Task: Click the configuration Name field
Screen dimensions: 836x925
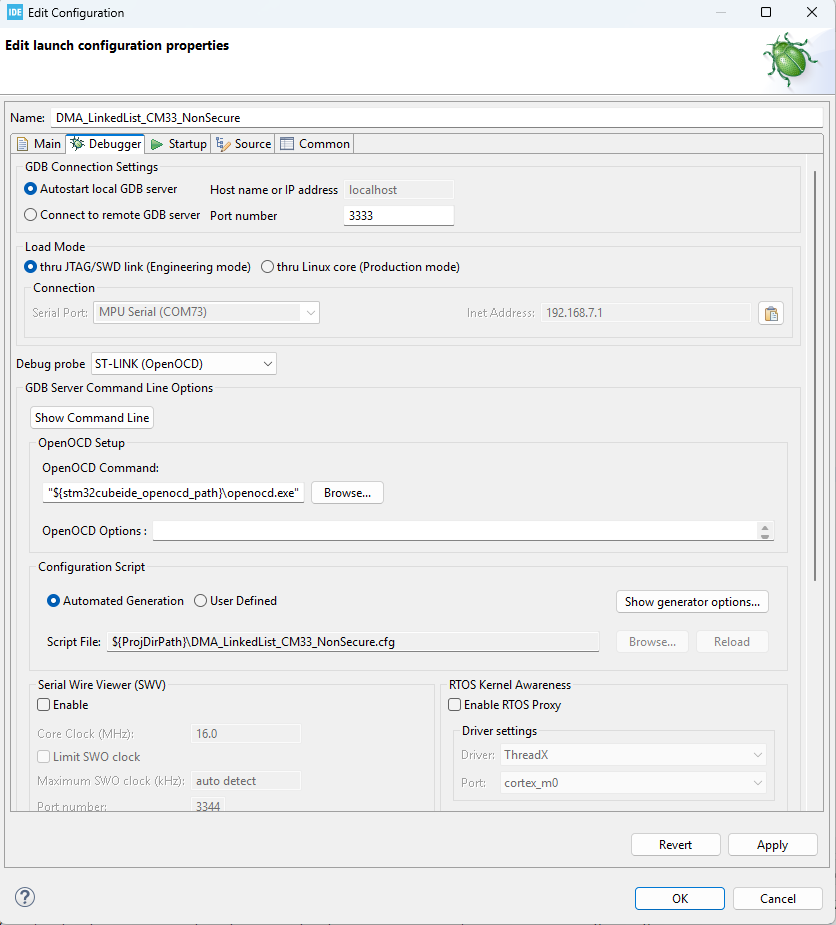Action: point(437,117)
